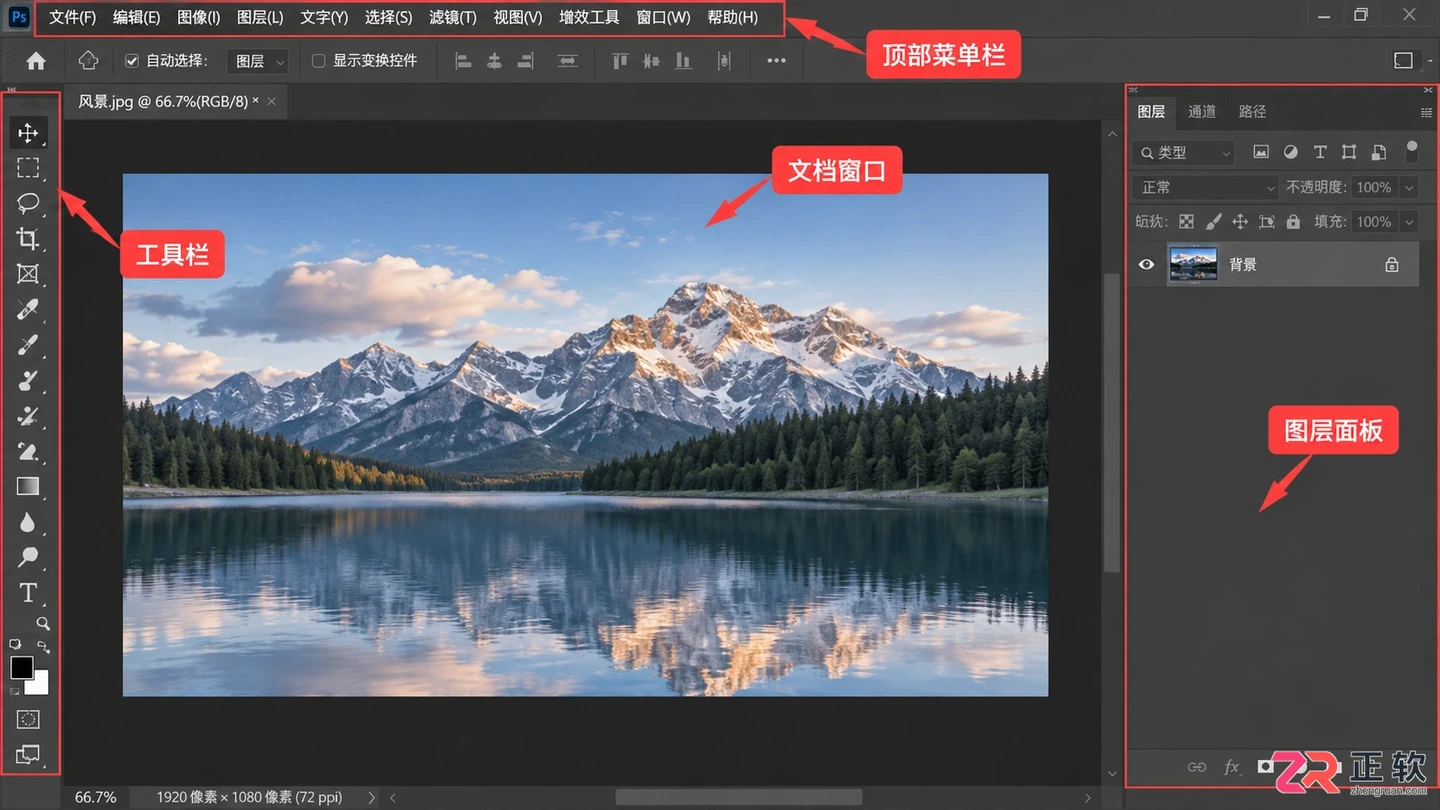Image resolution: width=1440 pixels, height=810 pixels.
Task: Click align left edges icon
Action: click(x=463, y=61)
